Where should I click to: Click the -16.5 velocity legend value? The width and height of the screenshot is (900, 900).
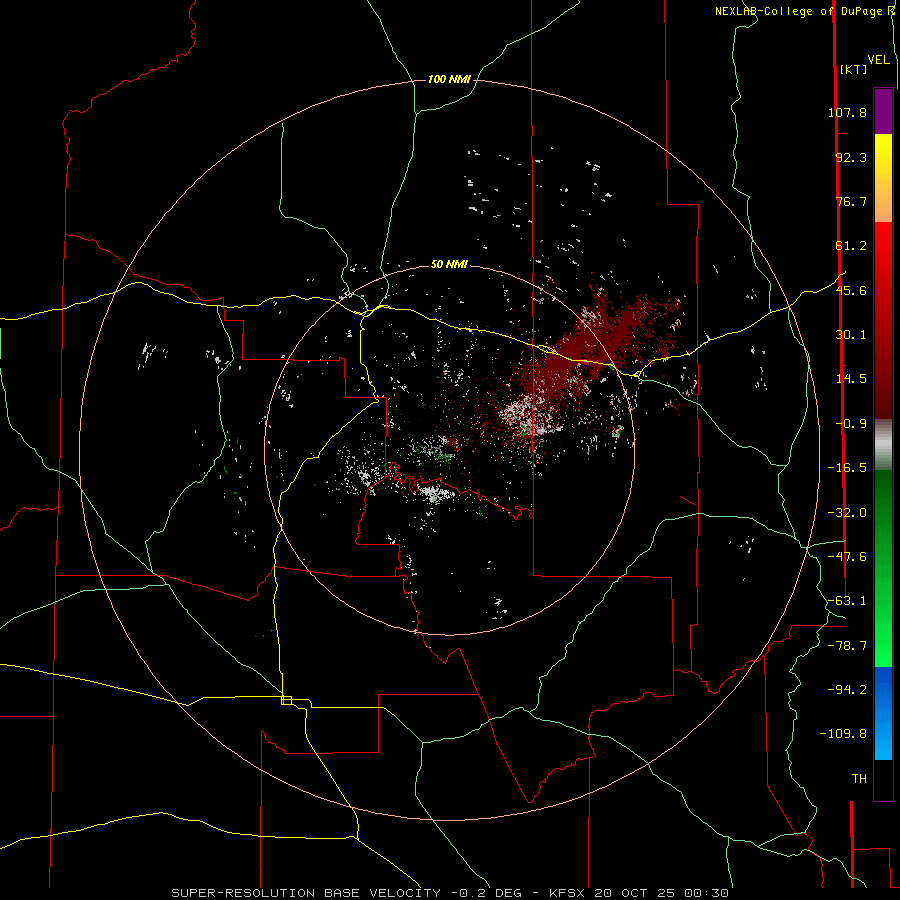pos(847,468)
